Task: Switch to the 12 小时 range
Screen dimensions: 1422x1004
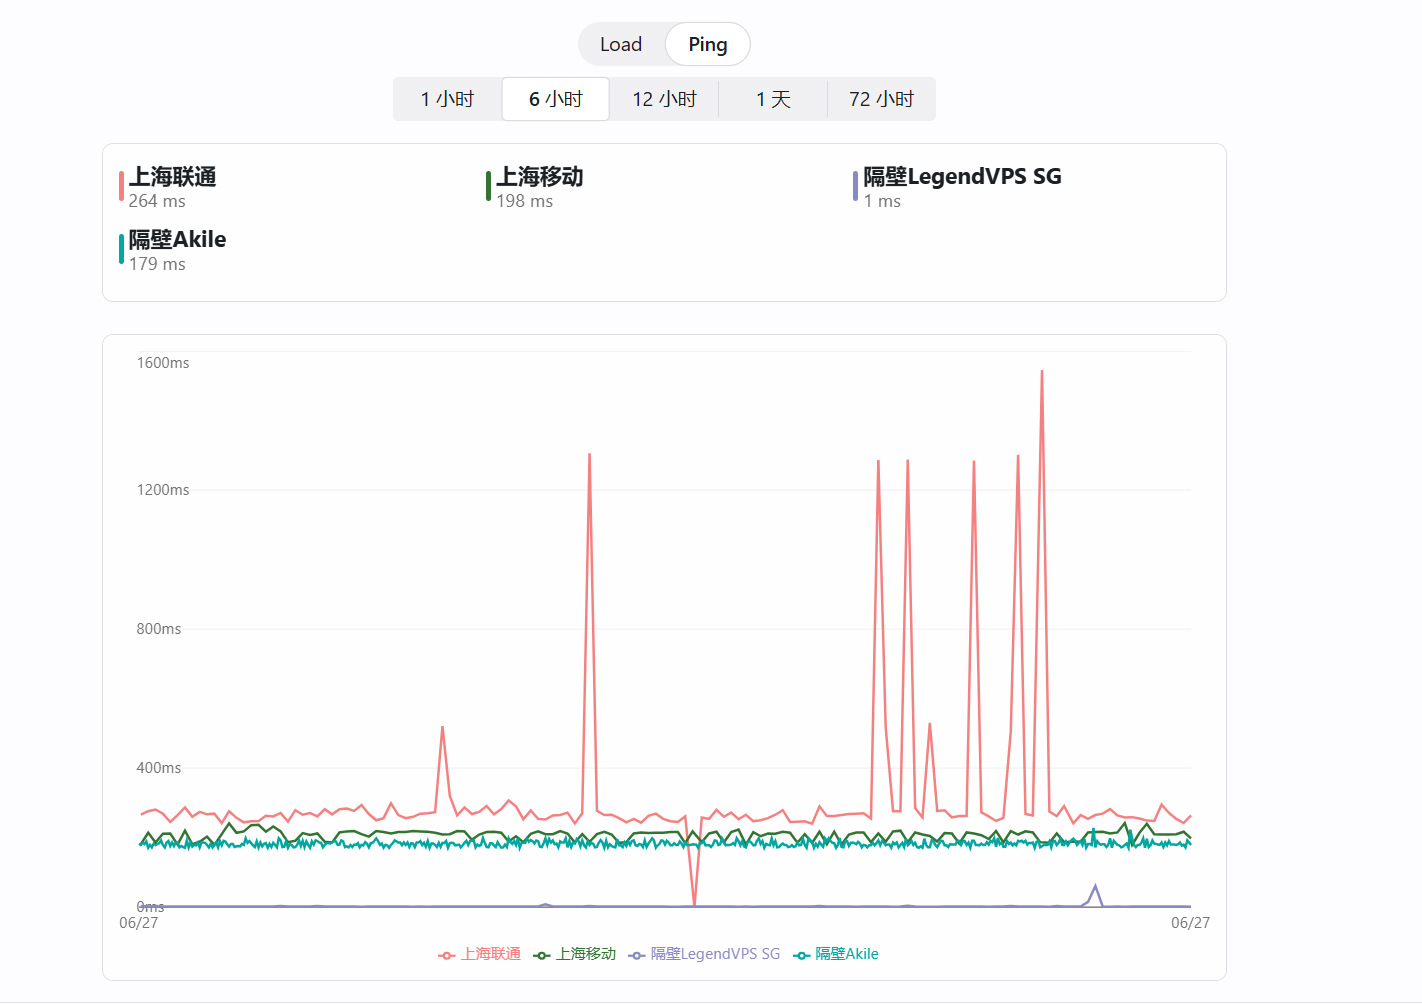Action: (x=664, y=99)
